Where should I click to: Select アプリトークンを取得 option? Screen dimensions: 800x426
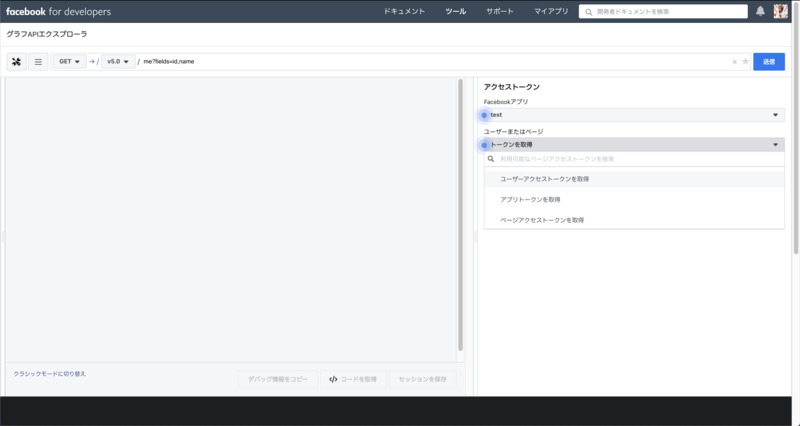[634, 199]
